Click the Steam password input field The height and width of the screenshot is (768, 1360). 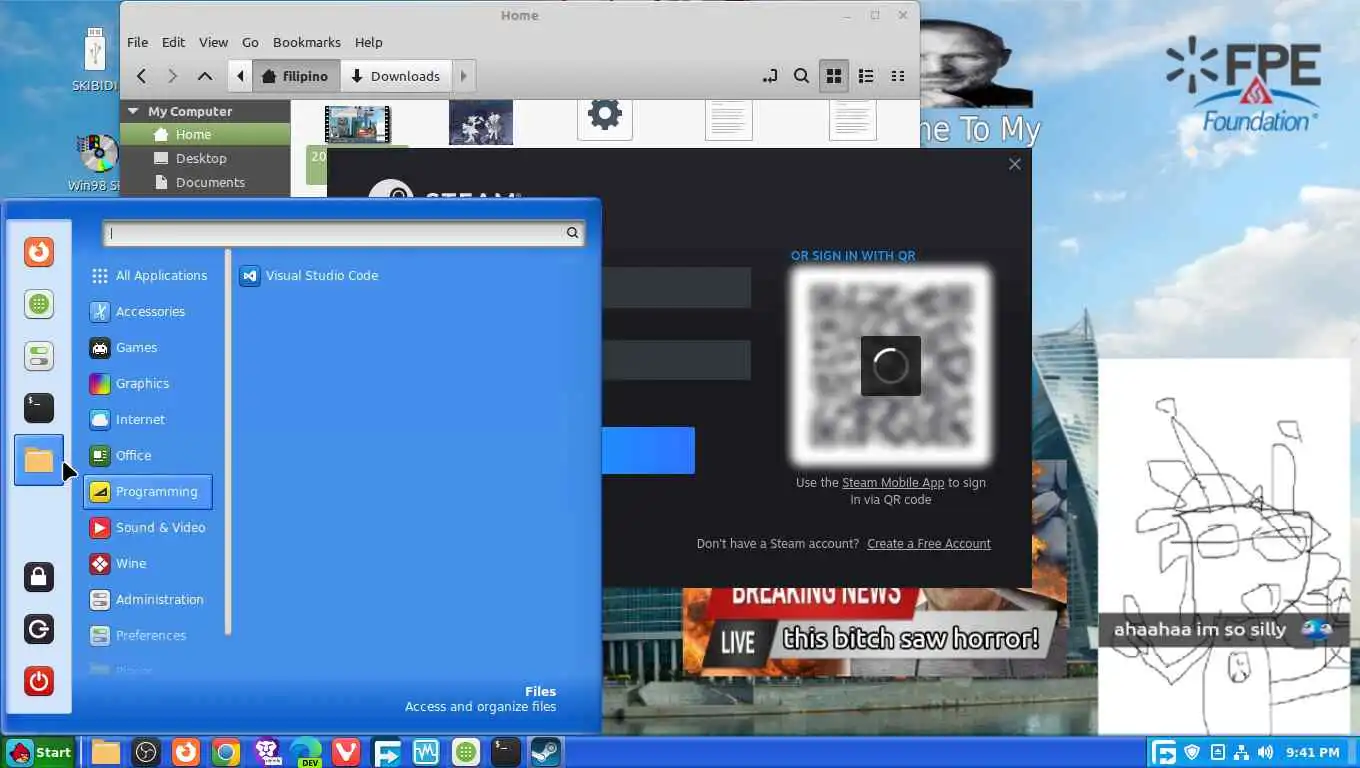coord(676,360)
